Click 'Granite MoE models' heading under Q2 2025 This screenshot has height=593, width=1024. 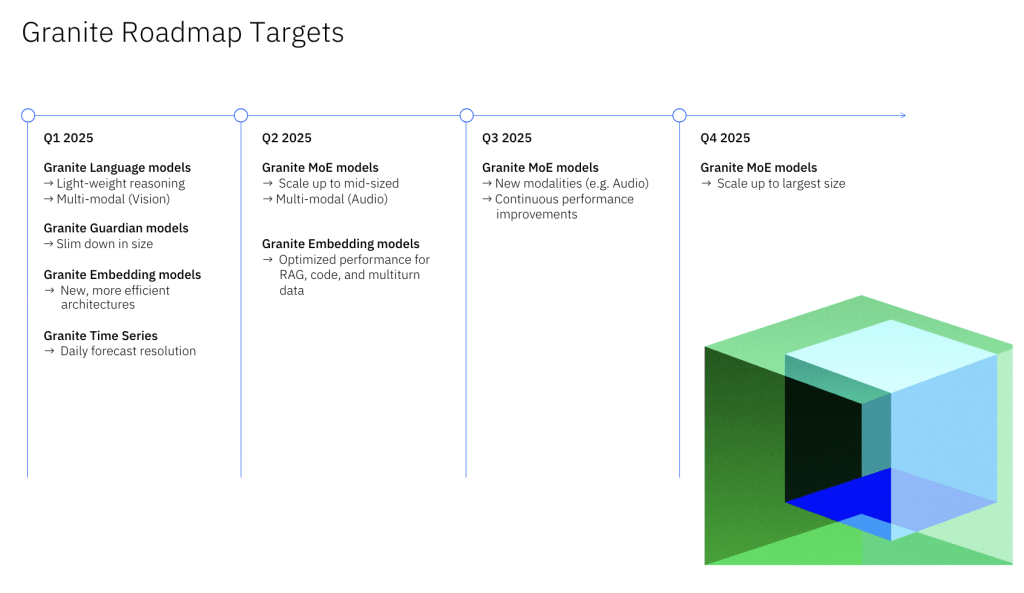pyautogui.click(x=320, y=168)
